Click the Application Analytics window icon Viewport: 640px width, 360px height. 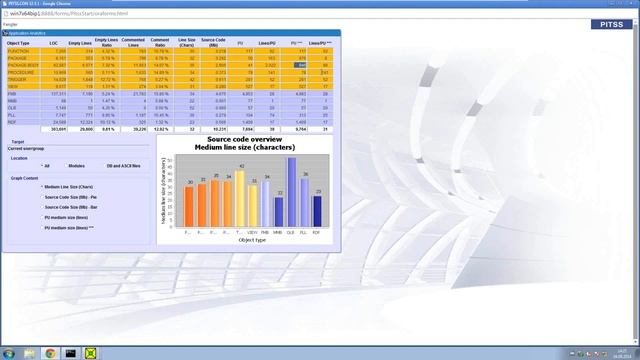[x=5, y=33]
